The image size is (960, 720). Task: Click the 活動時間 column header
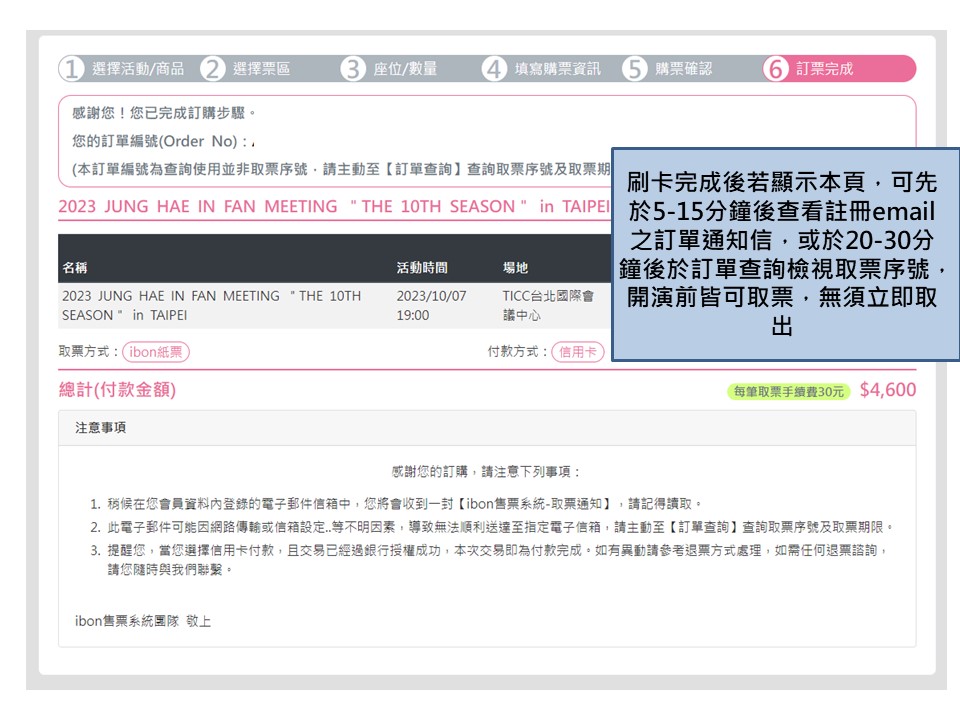tap(422, 268)
